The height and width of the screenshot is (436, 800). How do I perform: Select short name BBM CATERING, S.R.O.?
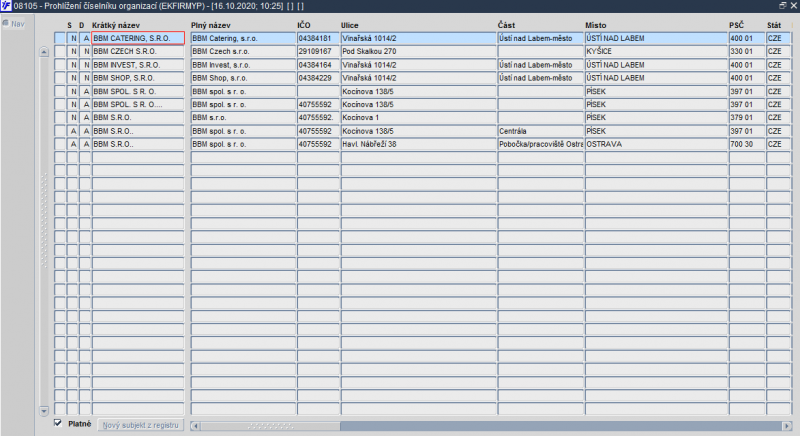pos(138,38)
